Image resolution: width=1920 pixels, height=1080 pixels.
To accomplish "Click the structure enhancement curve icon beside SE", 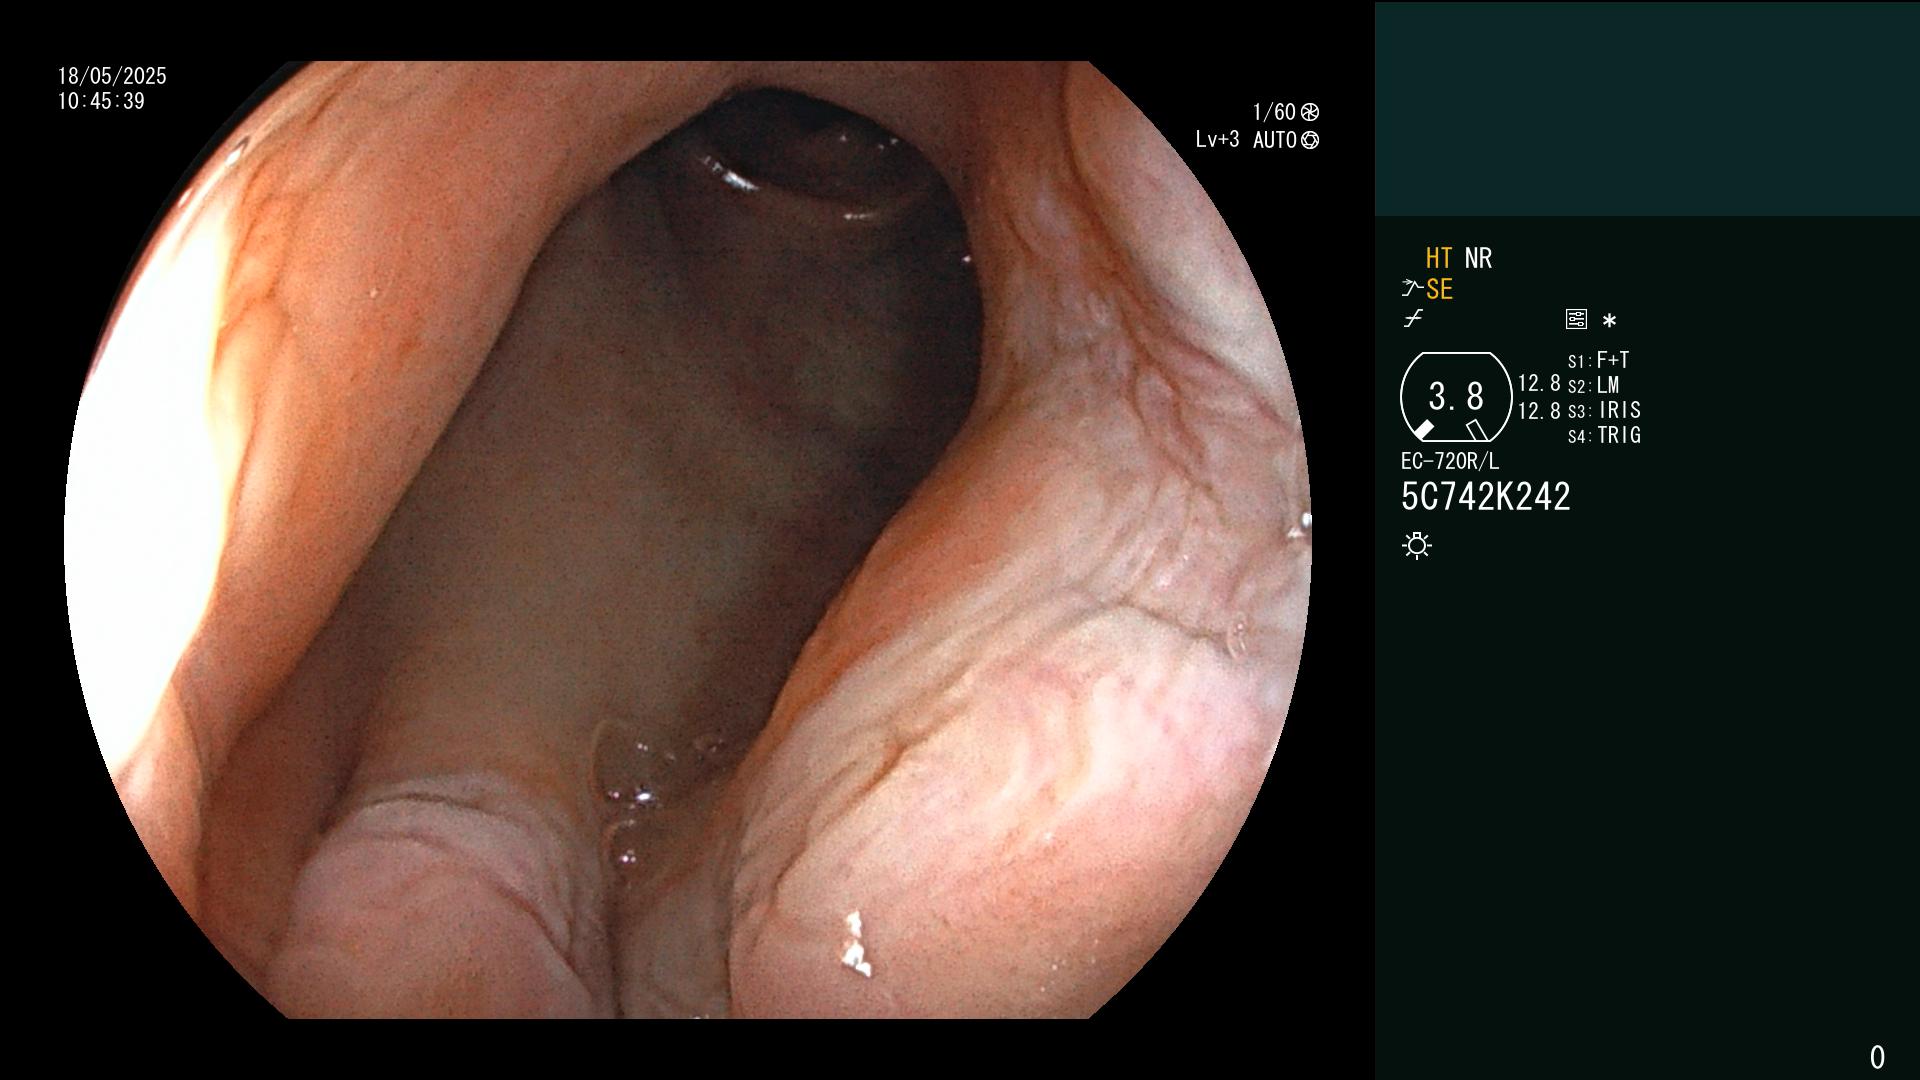I will tap(1412, 289).
